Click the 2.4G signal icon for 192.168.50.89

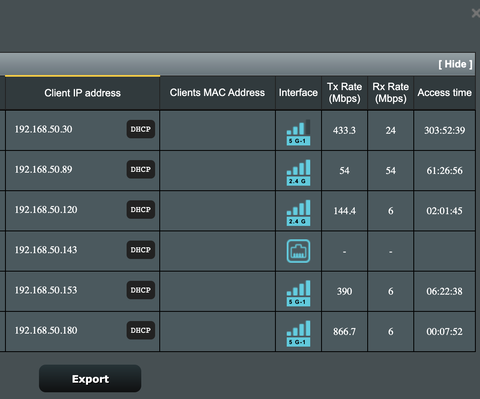(298, 173)
